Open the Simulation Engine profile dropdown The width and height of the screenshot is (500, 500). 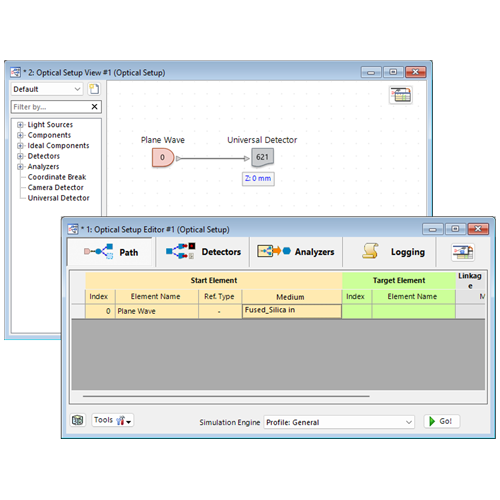[339, 422]
